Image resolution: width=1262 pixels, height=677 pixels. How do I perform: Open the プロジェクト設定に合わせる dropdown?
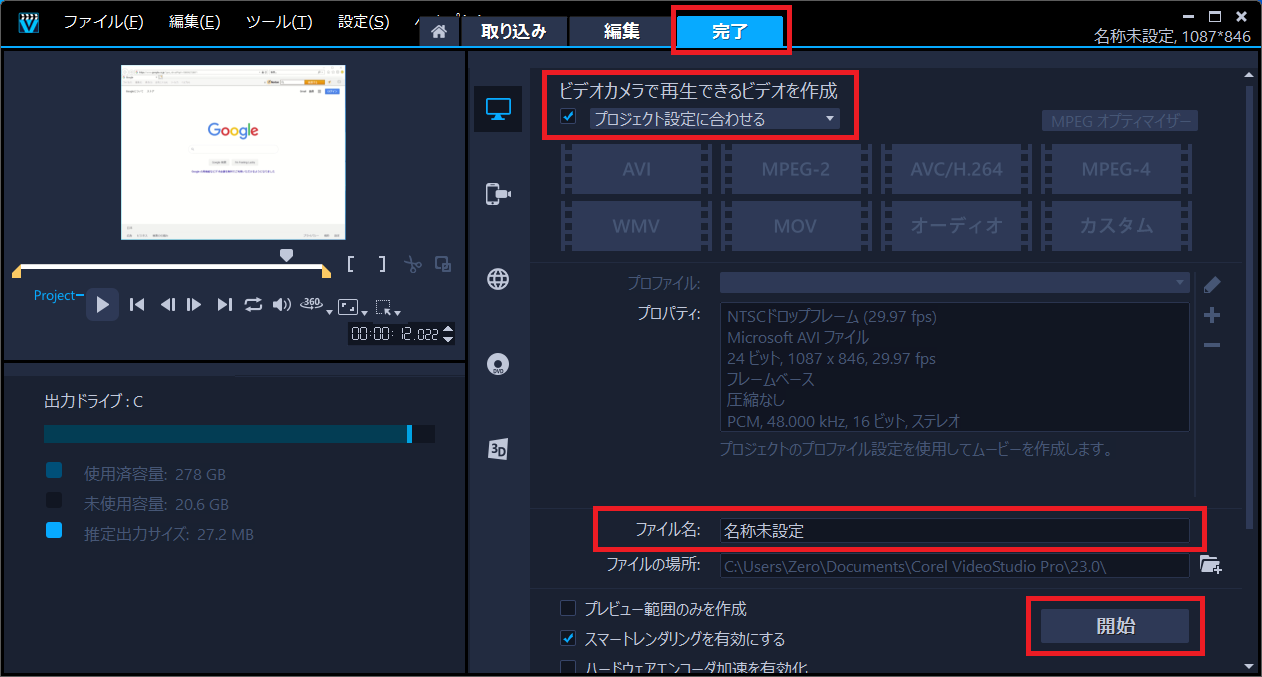click(714, 119)
